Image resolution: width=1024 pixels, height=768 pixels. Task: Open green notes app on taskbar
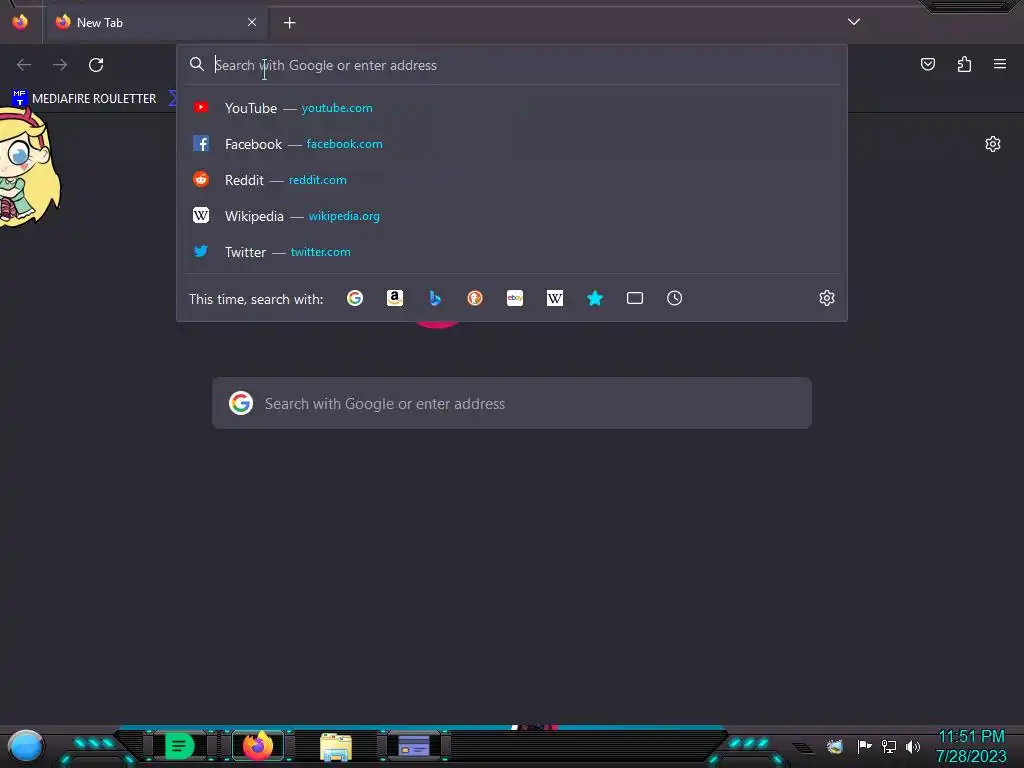coord(180,746)
